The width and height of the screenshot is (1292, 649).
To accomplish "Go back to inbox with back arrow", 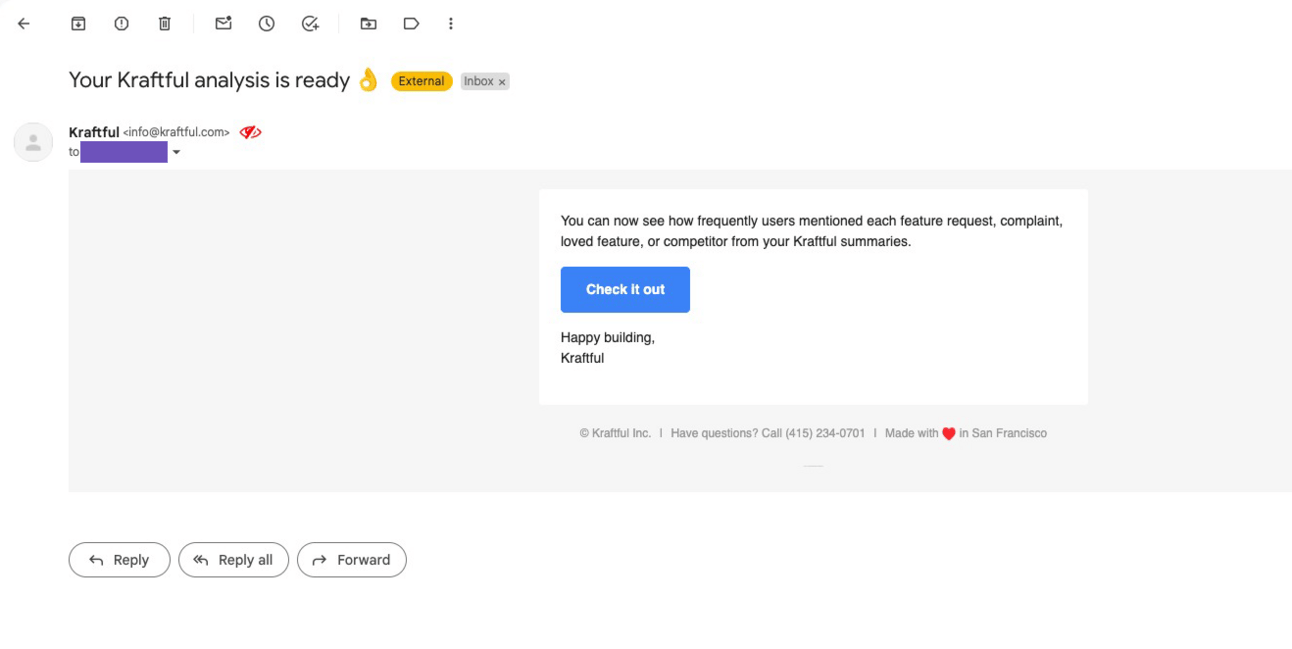I will pyautogui.click(x=24, y=24).
